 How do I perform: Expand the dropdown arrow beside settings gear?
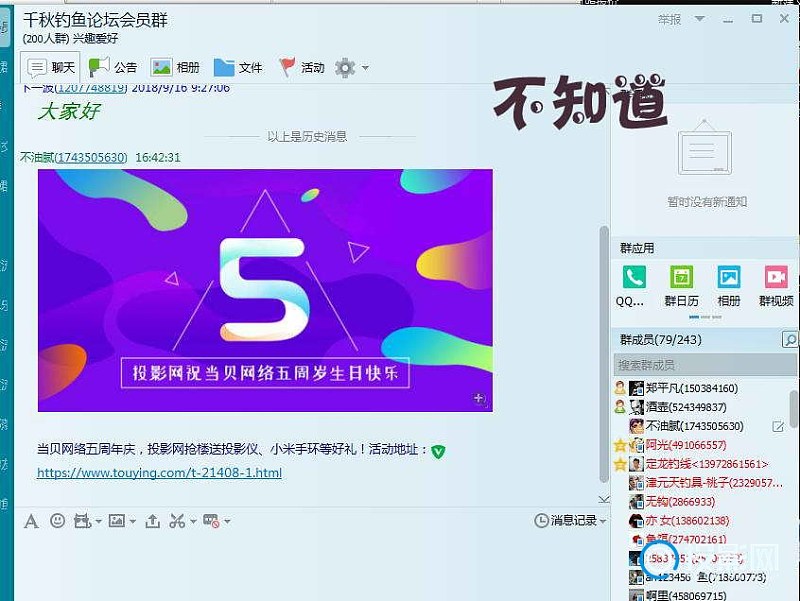tap(365, 67)
